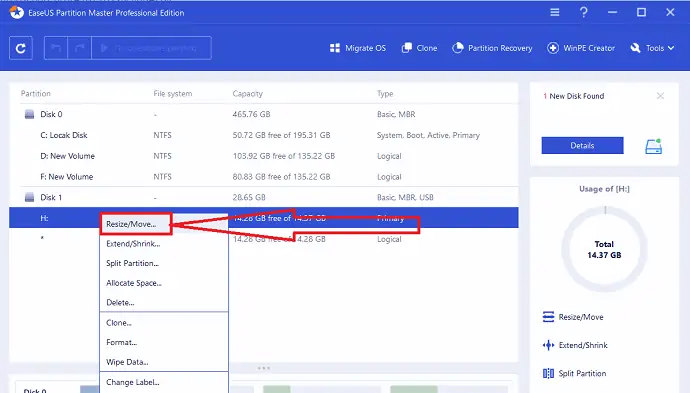Click the undo arrow in toolbar

[x=56, y=48]
